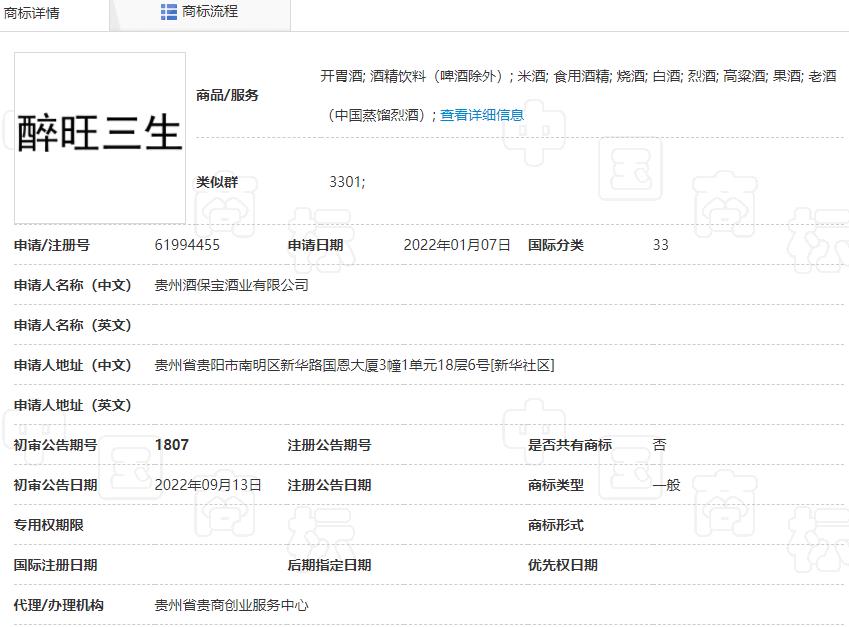Image resolution: width=849 pixels, height=627 pixels.
Task: Click the 代理/办理机构 label
Action: (x=58, y=605)
